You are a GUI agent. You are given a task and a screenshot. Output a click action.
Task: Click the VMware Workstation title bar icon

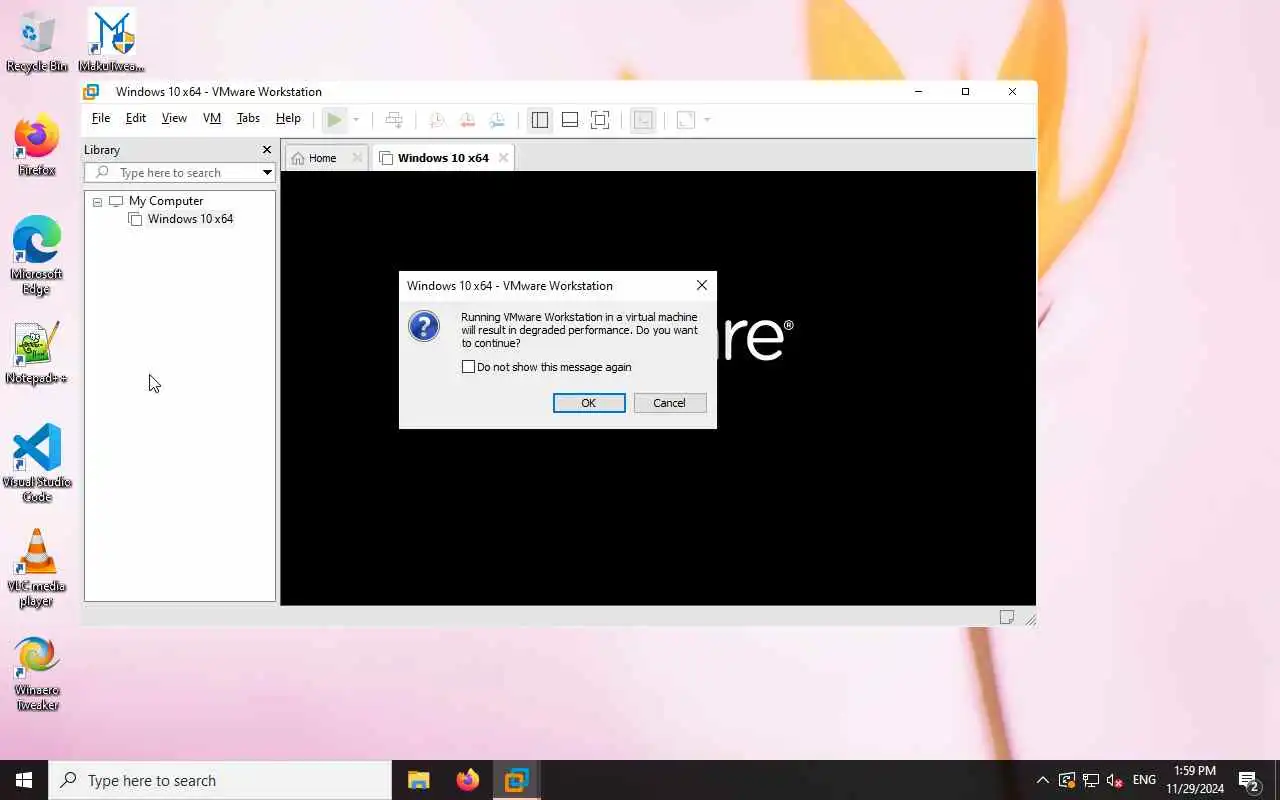tap(91, 92)
